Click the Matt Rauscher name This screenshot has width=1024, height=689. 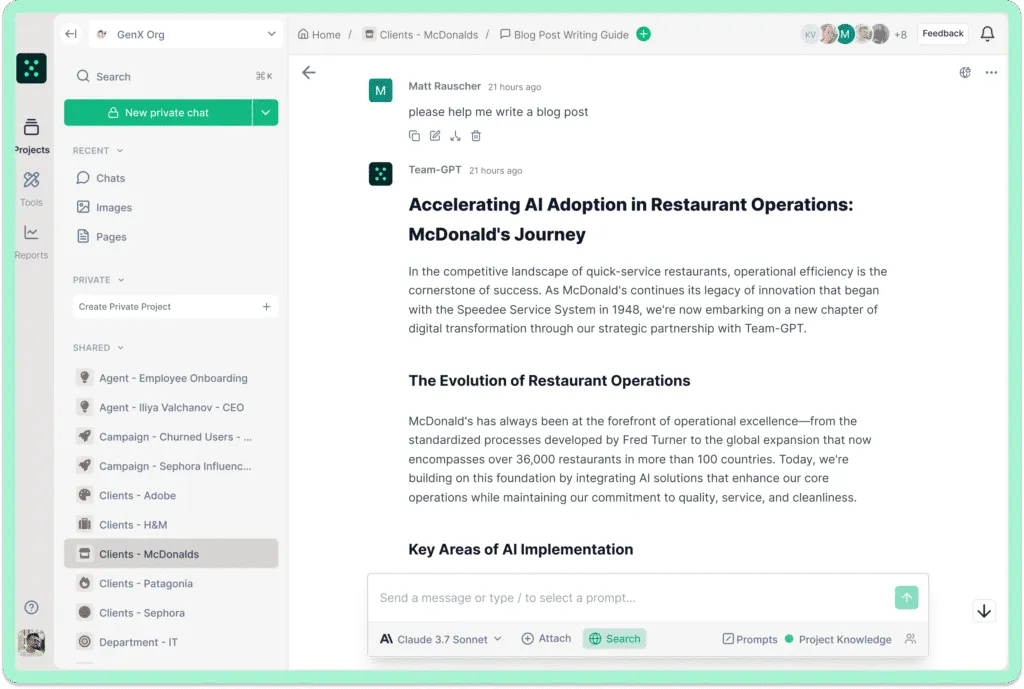point(445,86)
